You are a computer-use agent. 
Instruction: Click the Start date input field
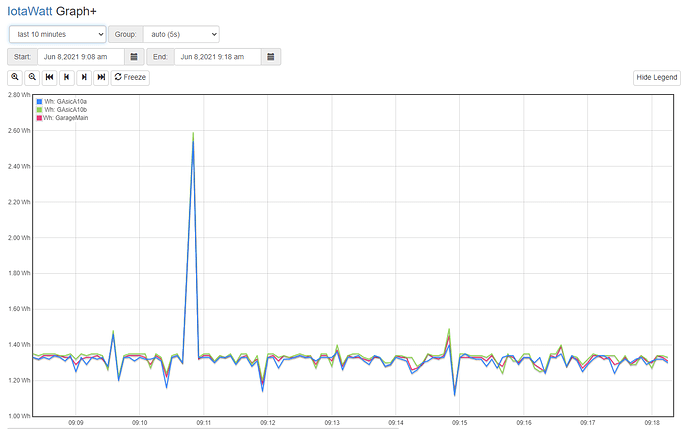[81, 57]
